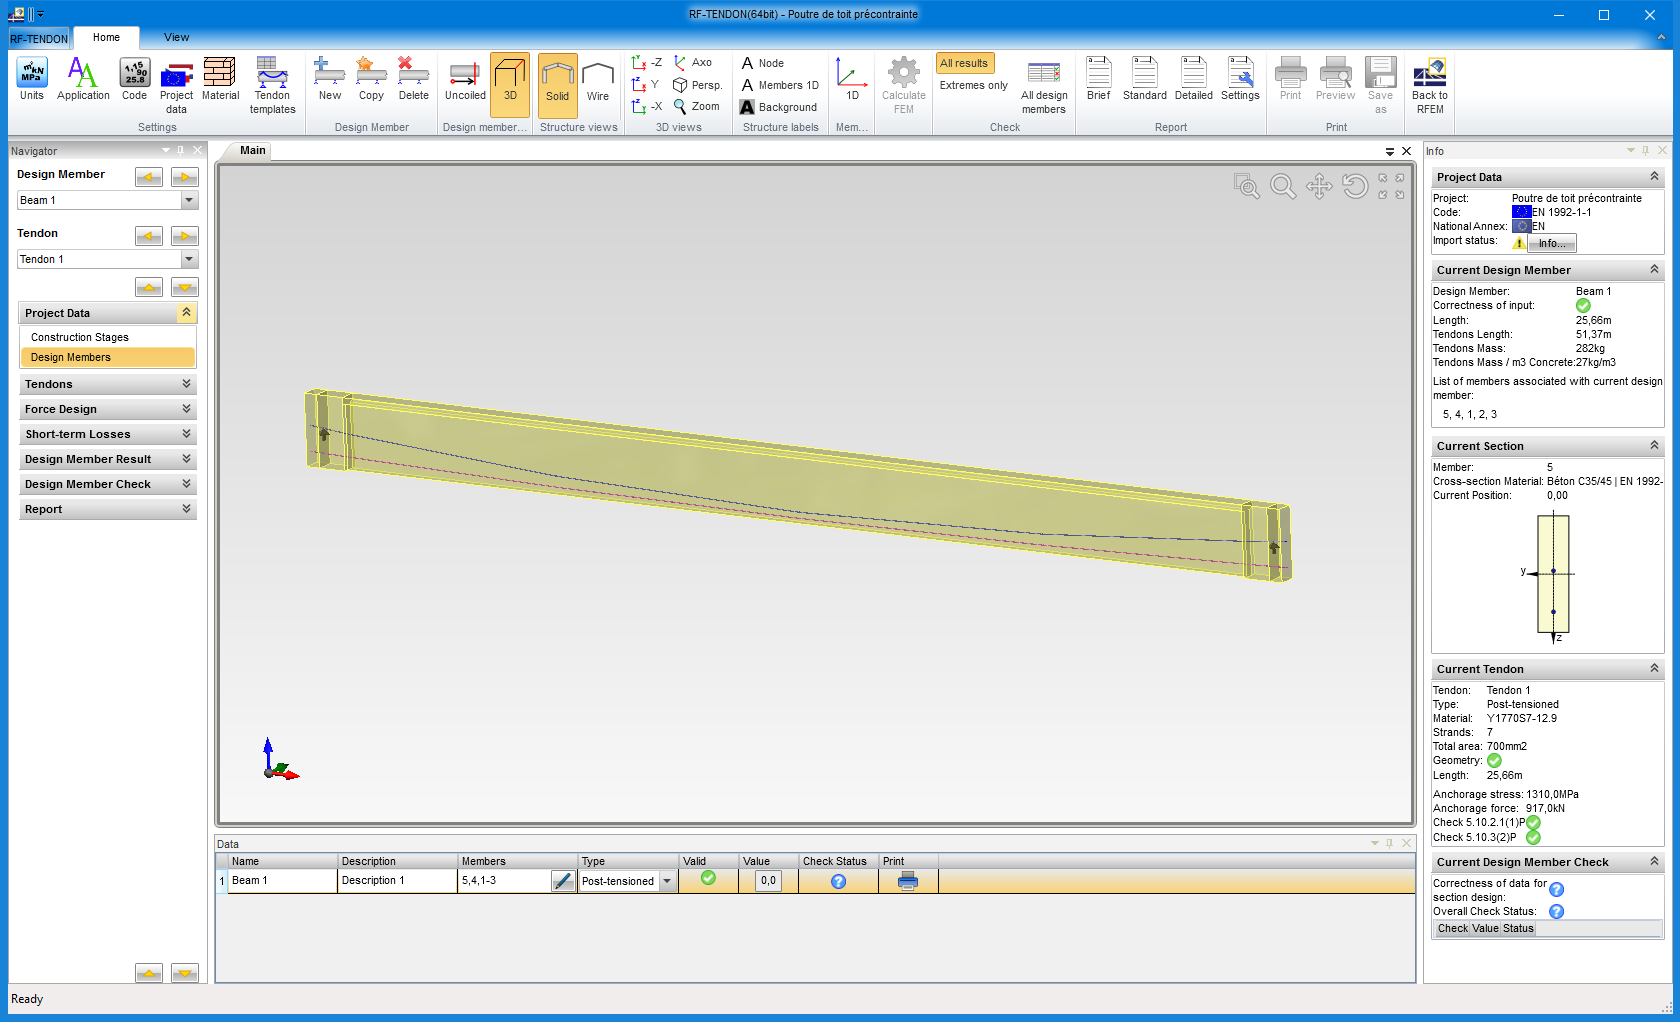The width and height of the screenshot is (1680, 1022).
Task: Switch to Axo 3D view
Action: [693, 63]
